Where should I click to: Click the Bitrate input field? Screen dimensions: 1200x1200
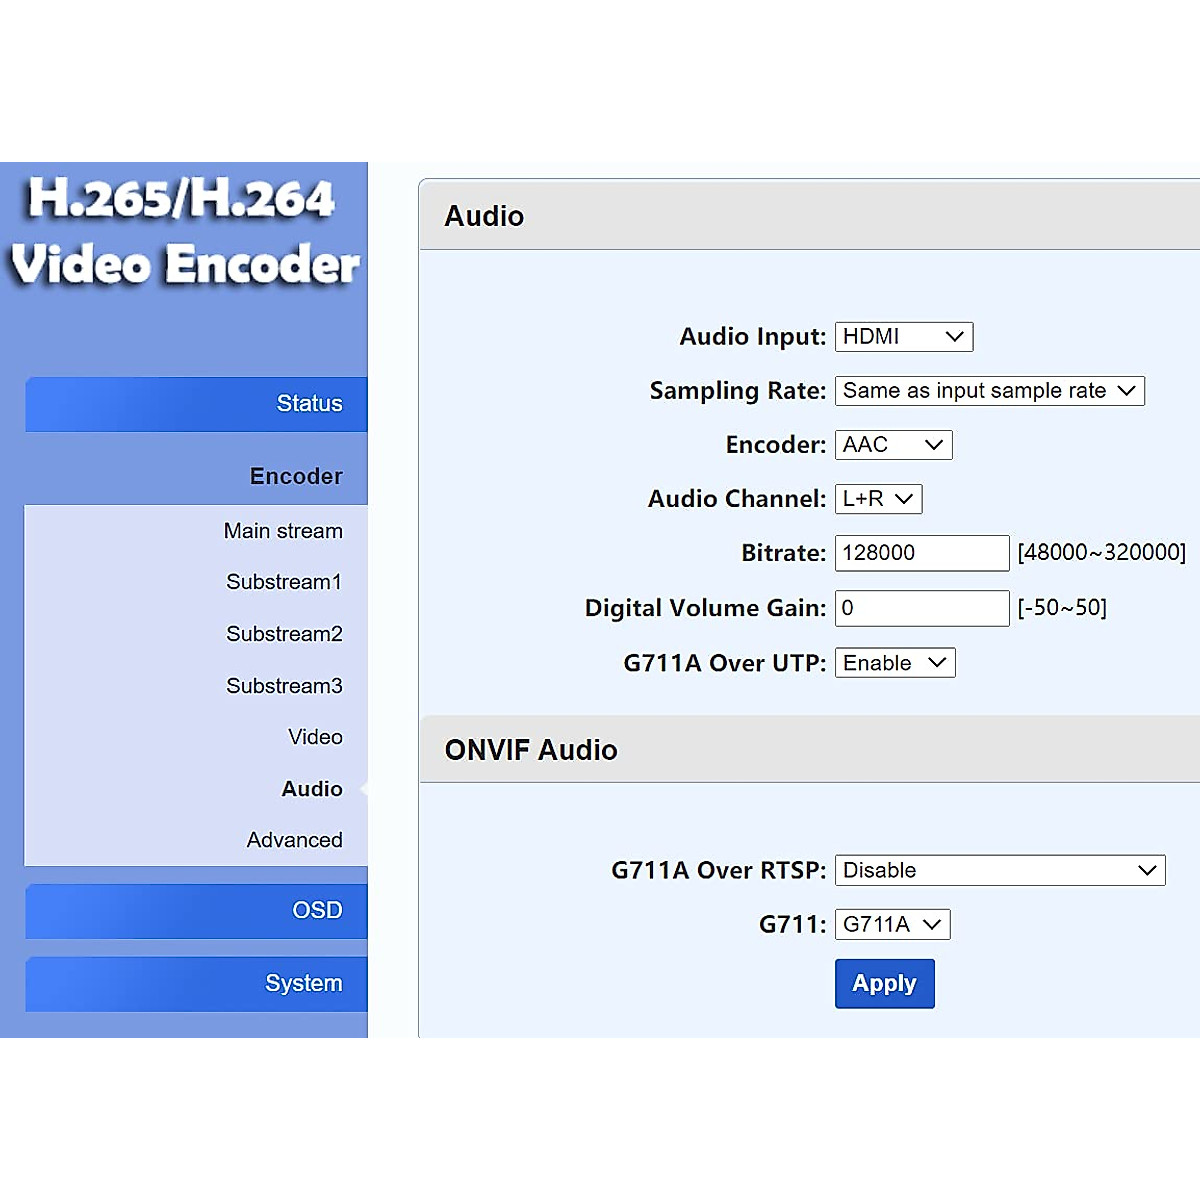coord(921,553)
